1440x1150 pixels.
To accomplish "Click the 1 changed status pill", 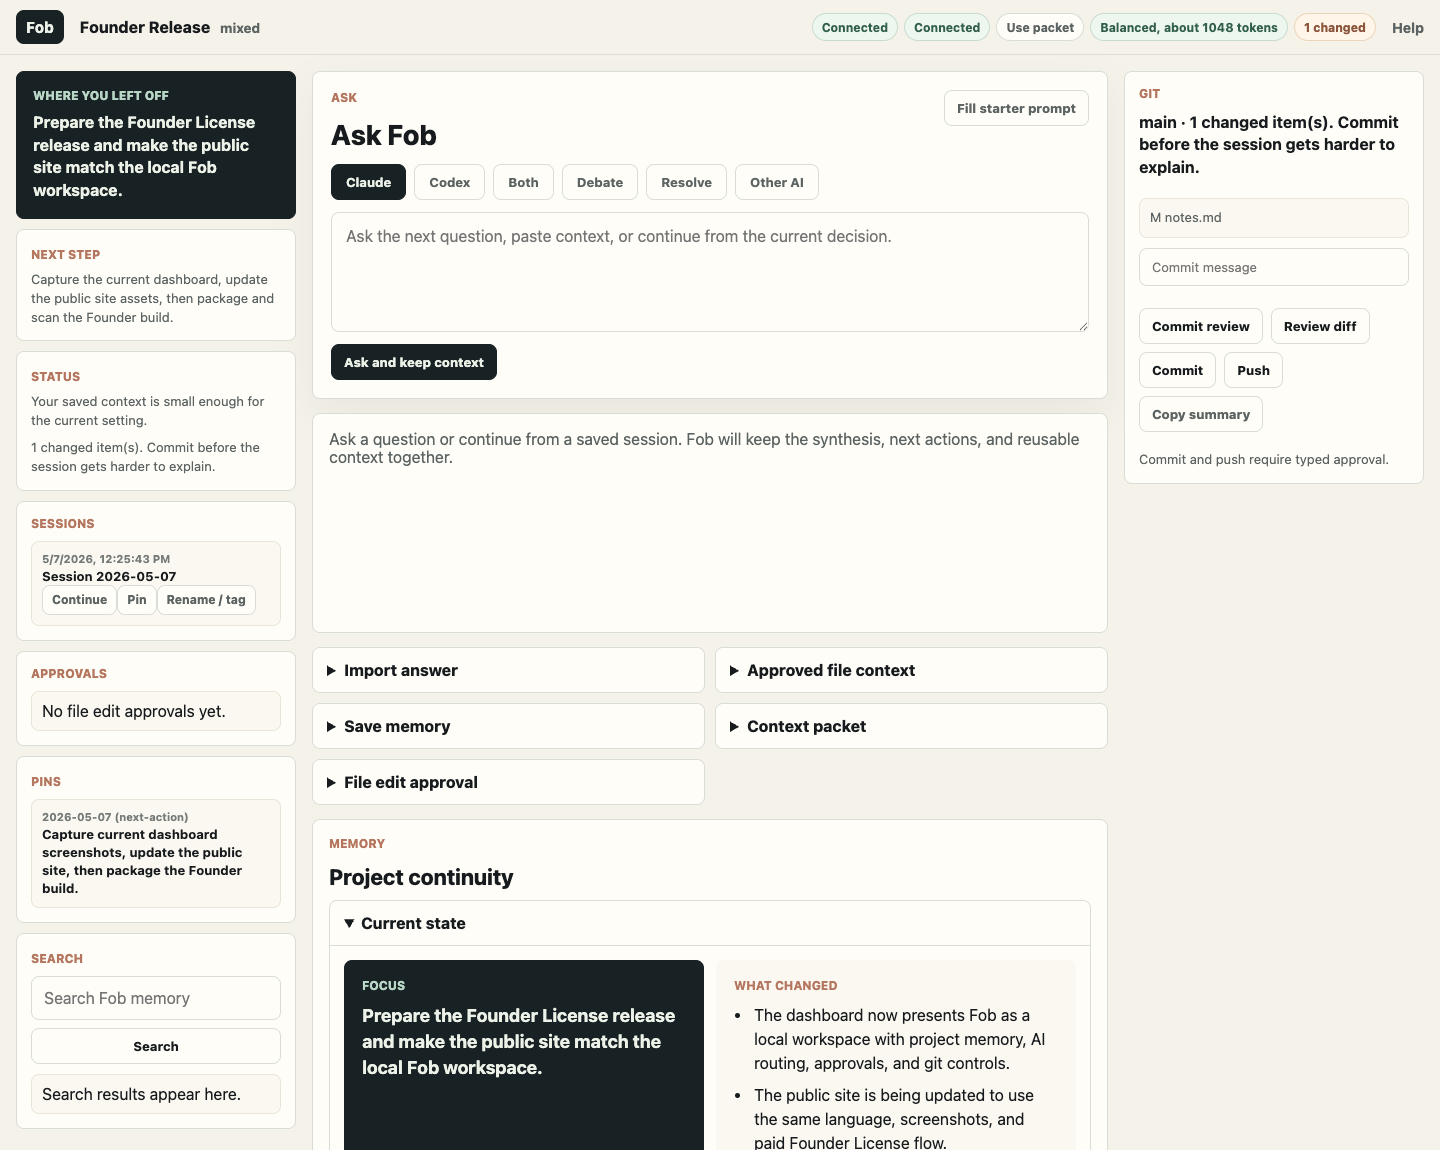I will [1334, 27].
